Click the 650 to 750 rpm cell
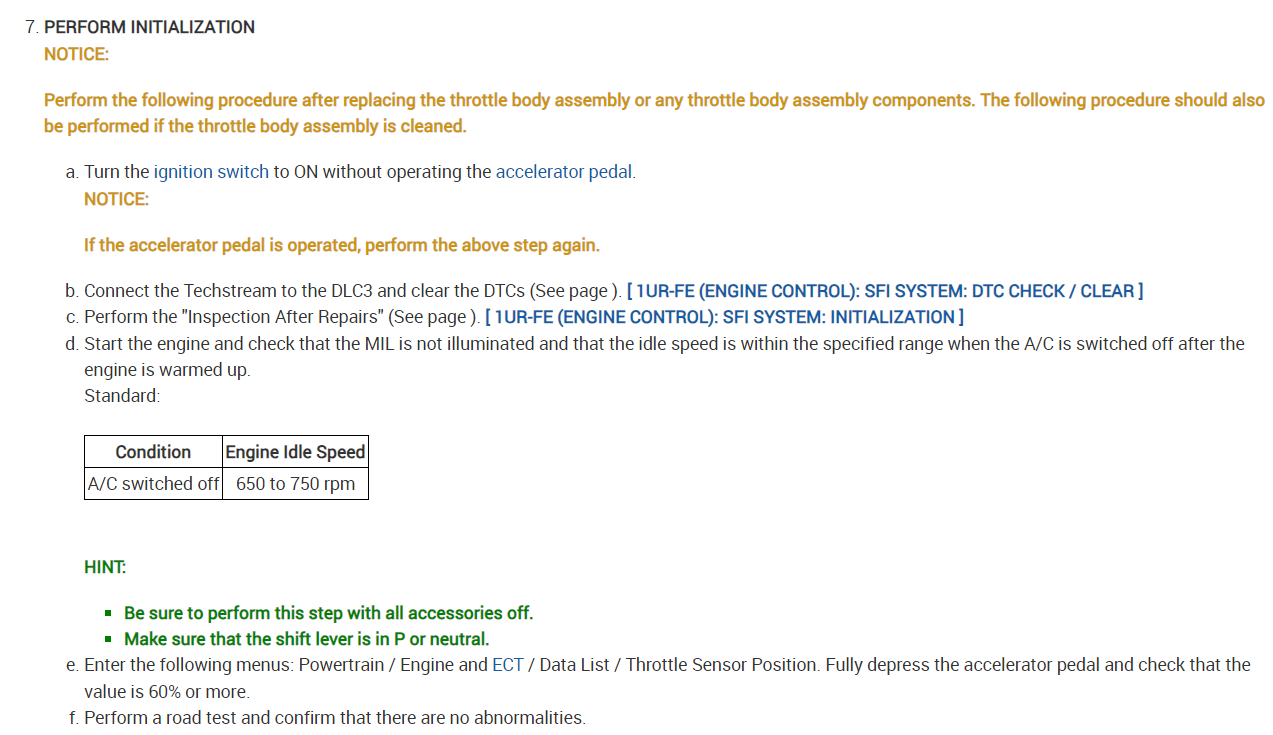 click(295, 484)
